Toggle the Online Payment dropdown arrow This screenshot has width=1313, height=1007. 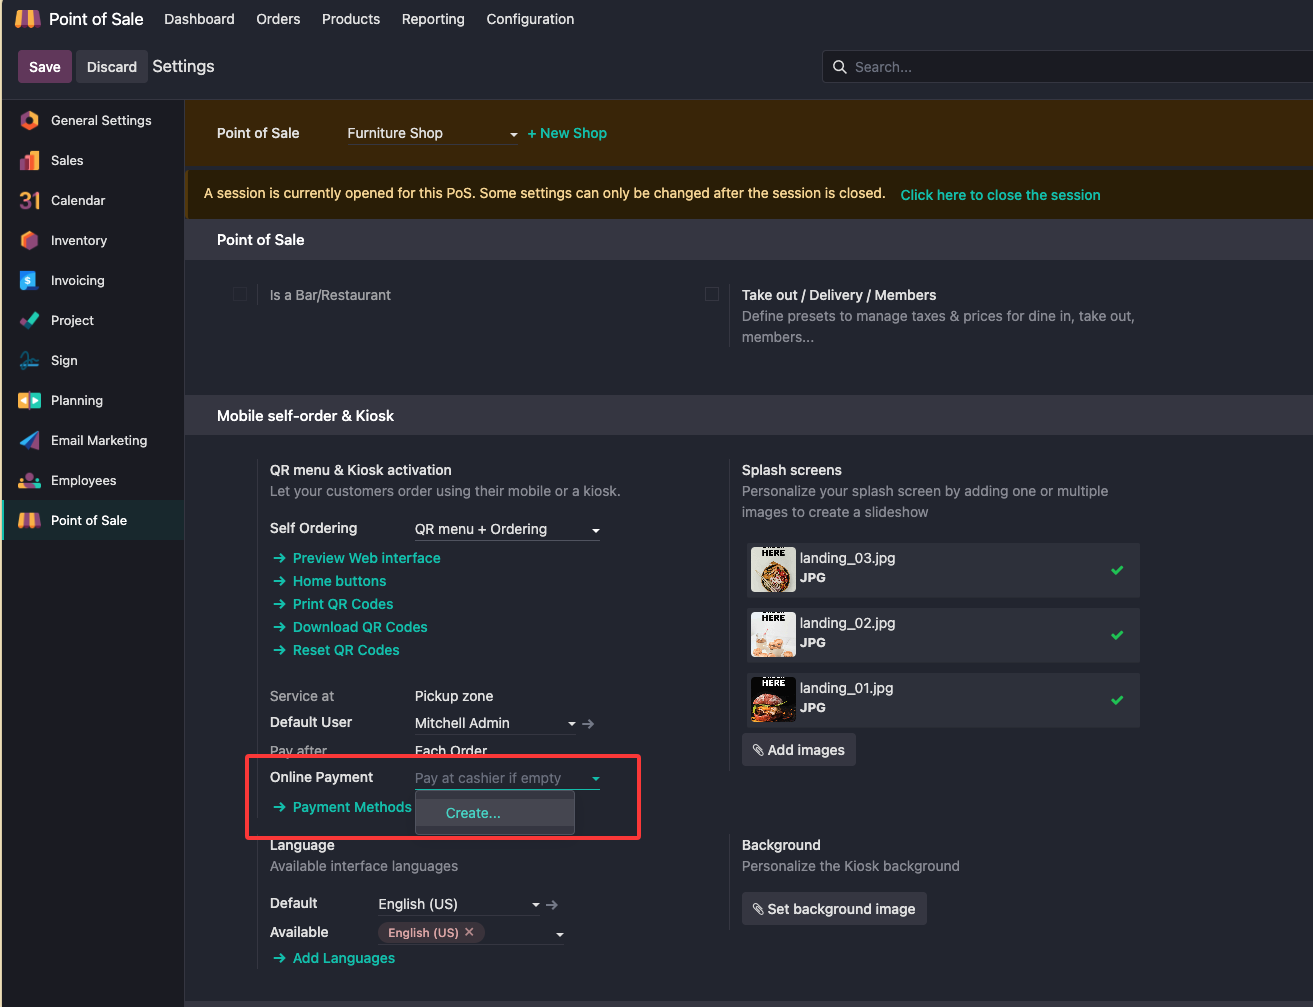tap(596, 779)
